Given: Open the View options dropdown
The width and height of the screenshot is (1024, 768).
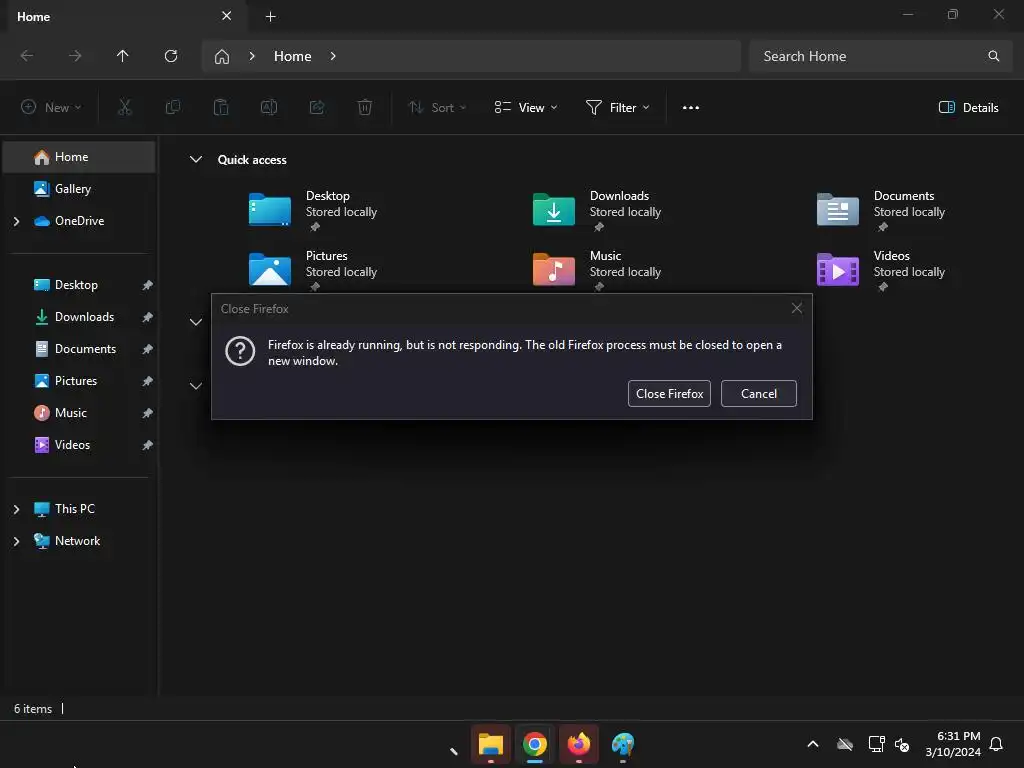Looking at the screenshot, I should pyautogui.click(x=526, y=107).
